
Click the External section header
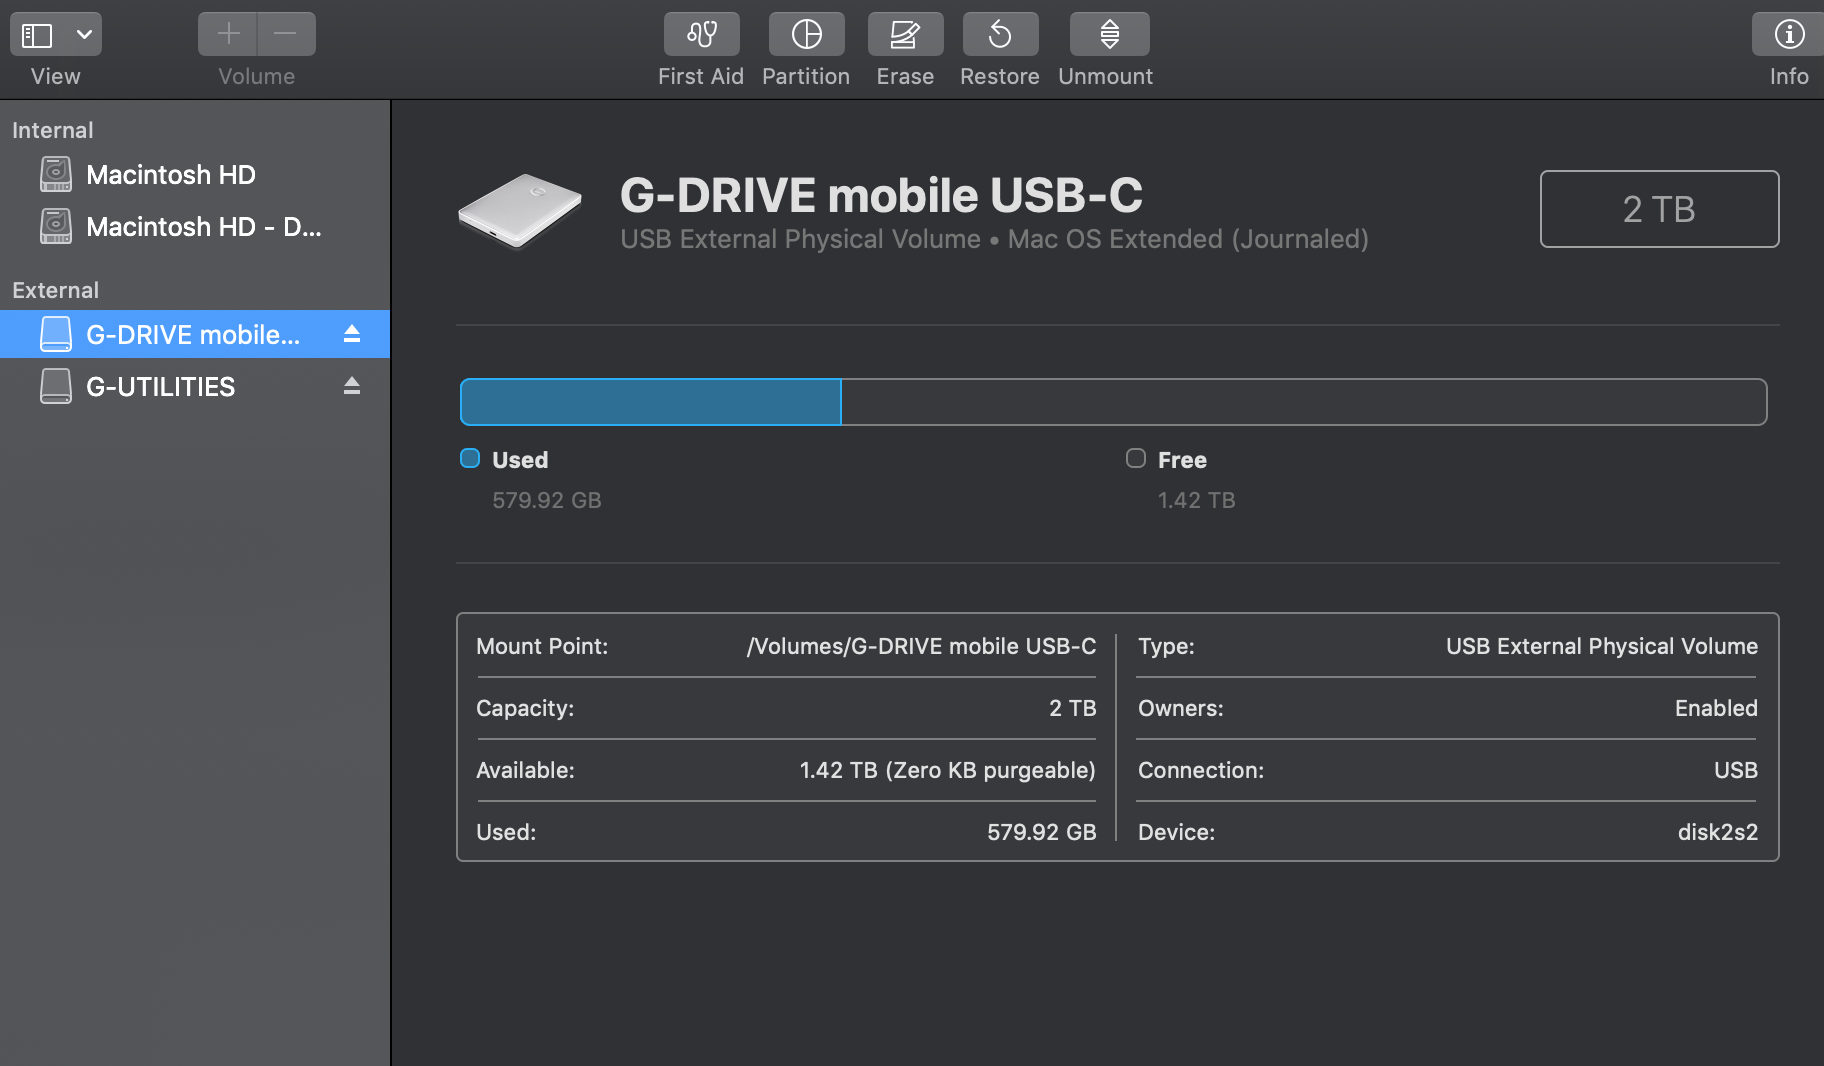coord(55,290)
